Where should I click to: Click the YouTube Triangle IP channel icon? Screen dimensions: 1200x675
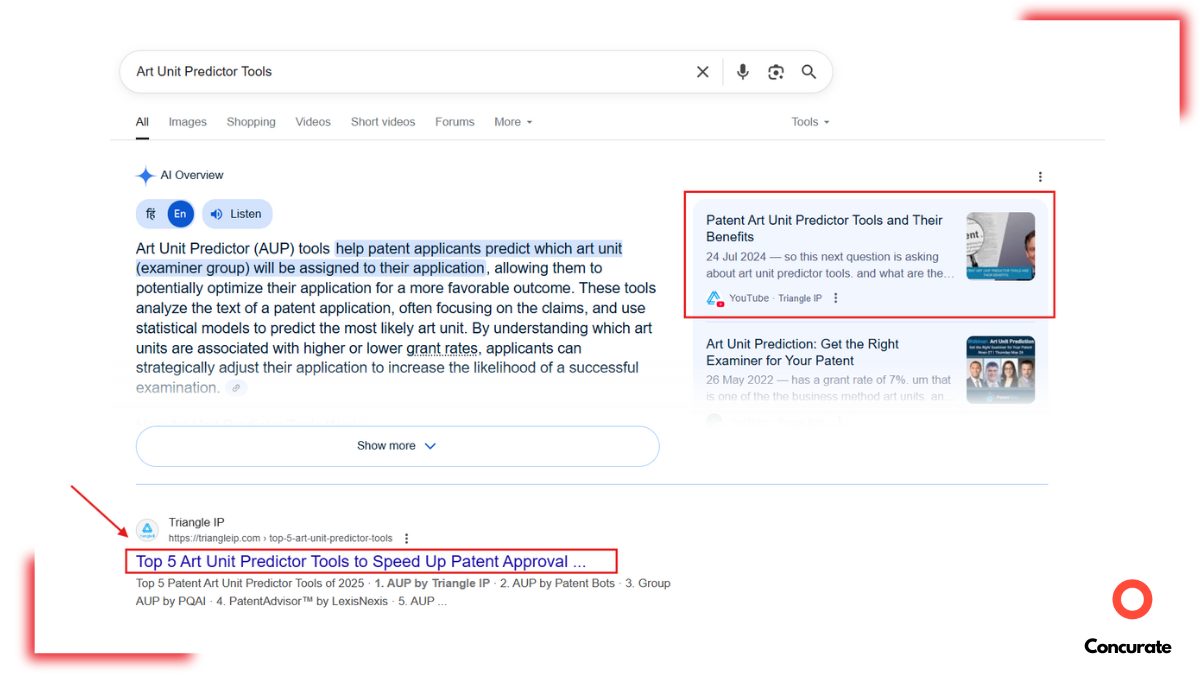pos(715,298)
